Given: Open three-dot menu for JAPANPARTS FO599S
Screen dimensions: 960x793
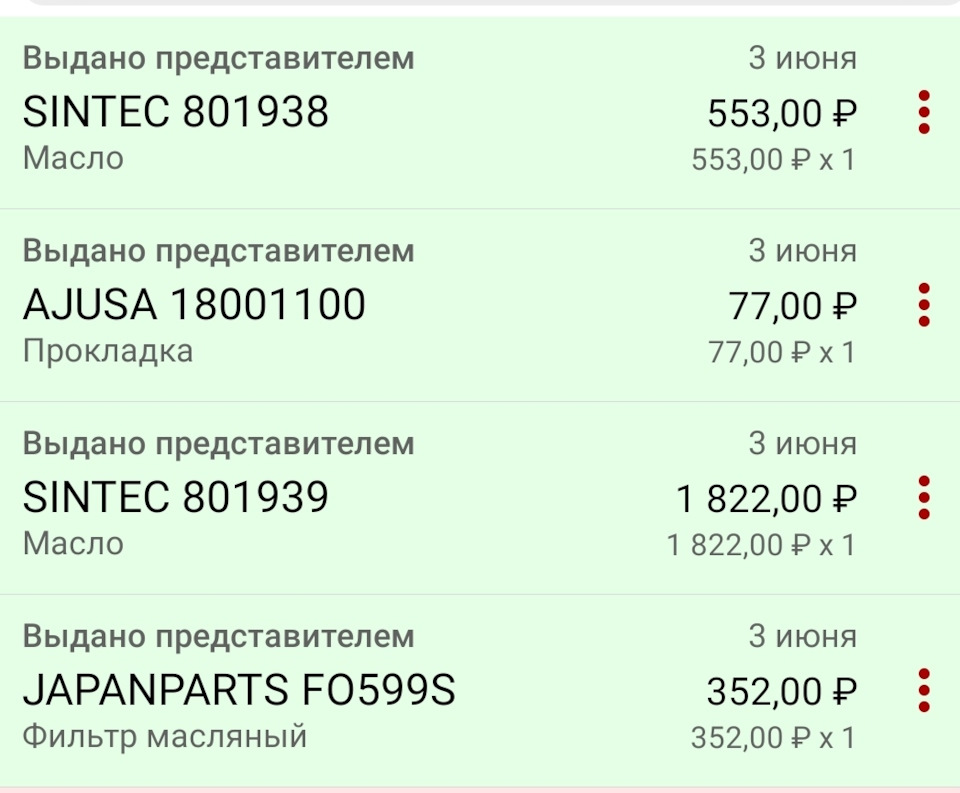Looking at the screenshot, I should [923, 691].
